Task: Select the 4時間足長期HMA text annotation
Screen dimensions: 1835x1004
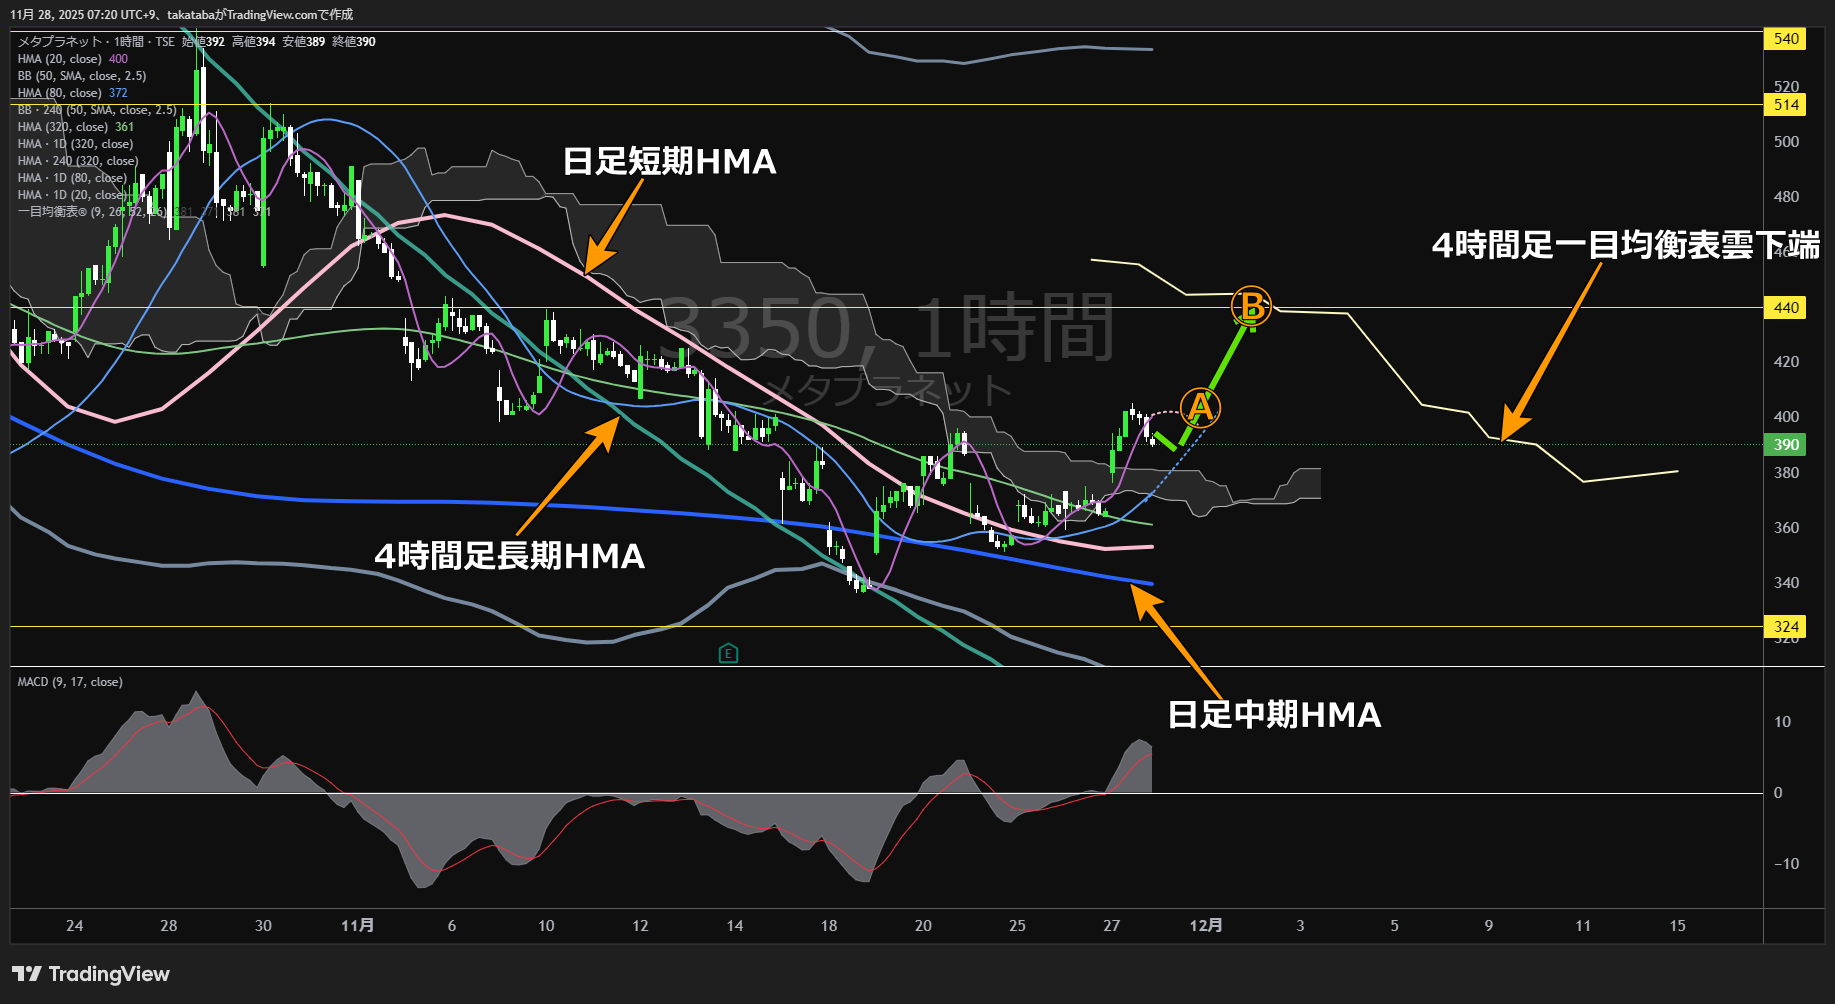Action: (510, 556)
